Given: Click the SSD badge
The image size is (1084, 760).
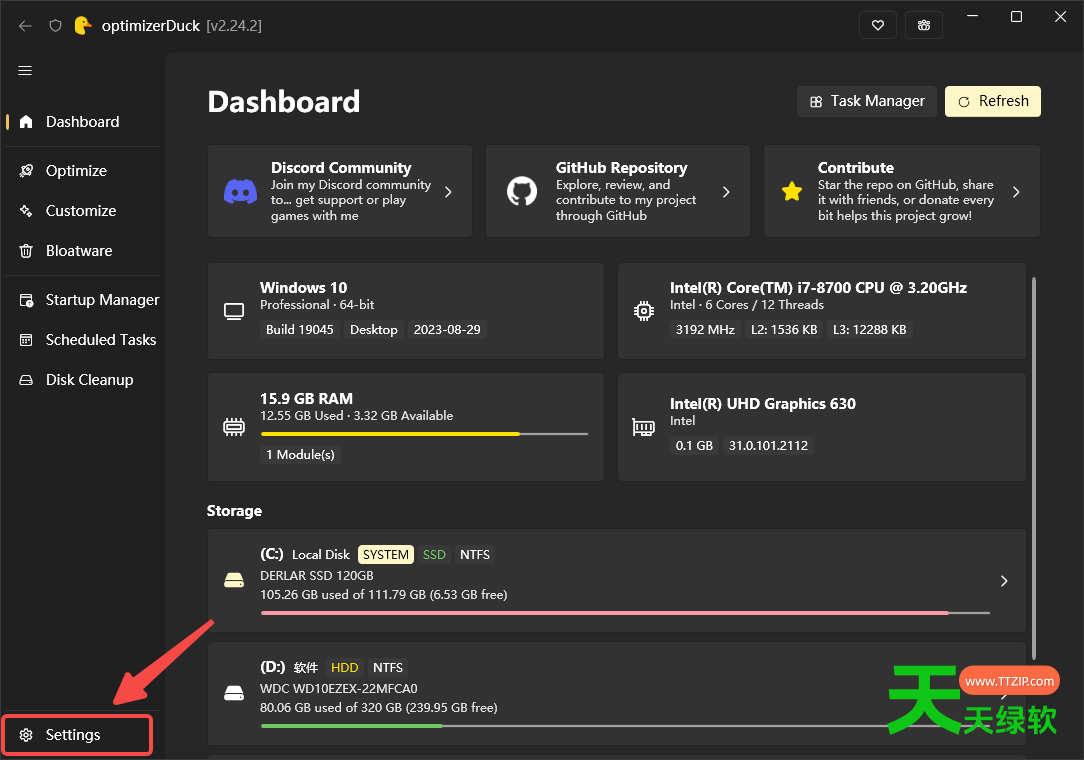Looking at the screenshot, I should (434, 555).
